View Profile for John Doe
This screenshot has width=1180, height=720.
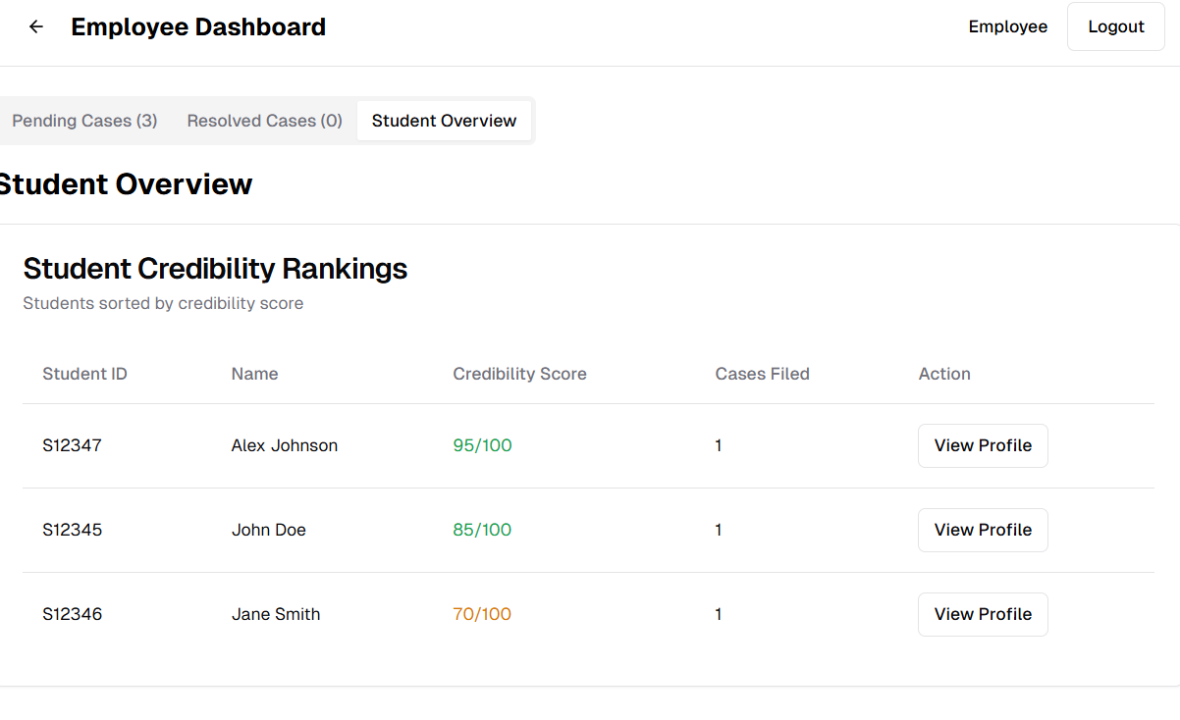[982, 530]
